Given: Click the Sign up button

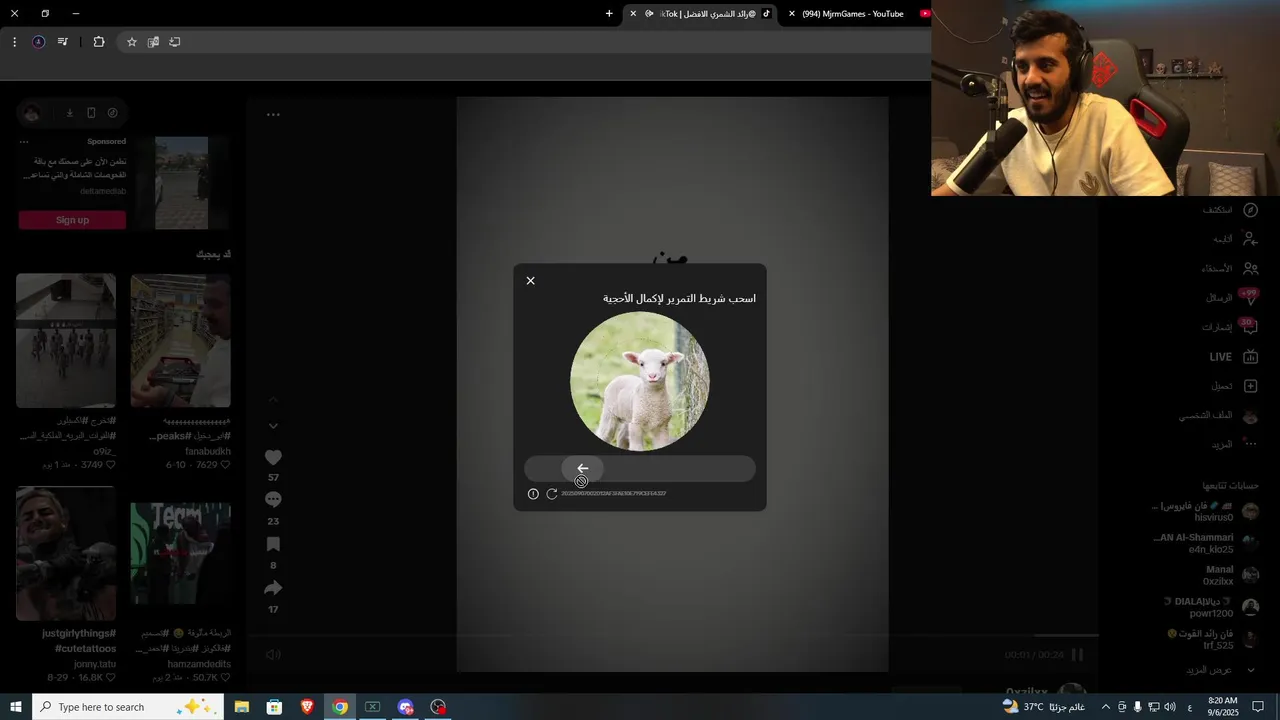Looking at the screenshot, I should coord(72,220).
